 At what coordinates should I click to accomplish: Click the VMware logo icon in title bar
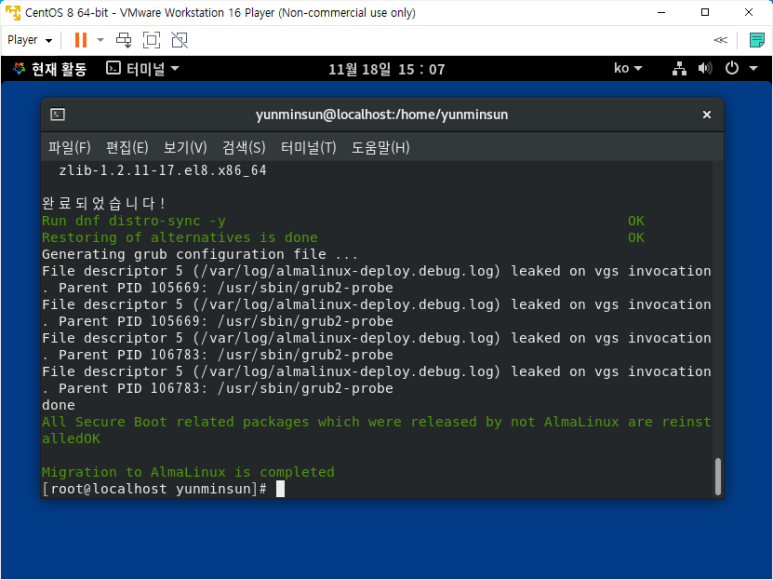tap(13, 12)
